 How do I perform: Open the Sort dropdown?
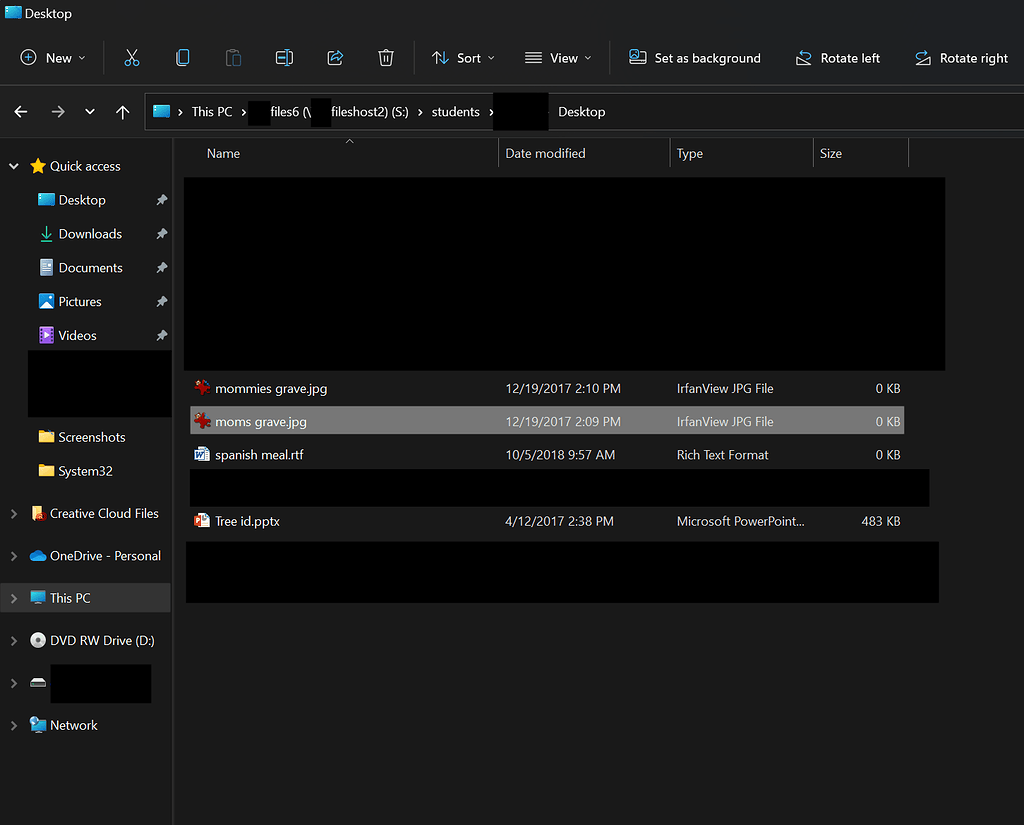point(462,57)
